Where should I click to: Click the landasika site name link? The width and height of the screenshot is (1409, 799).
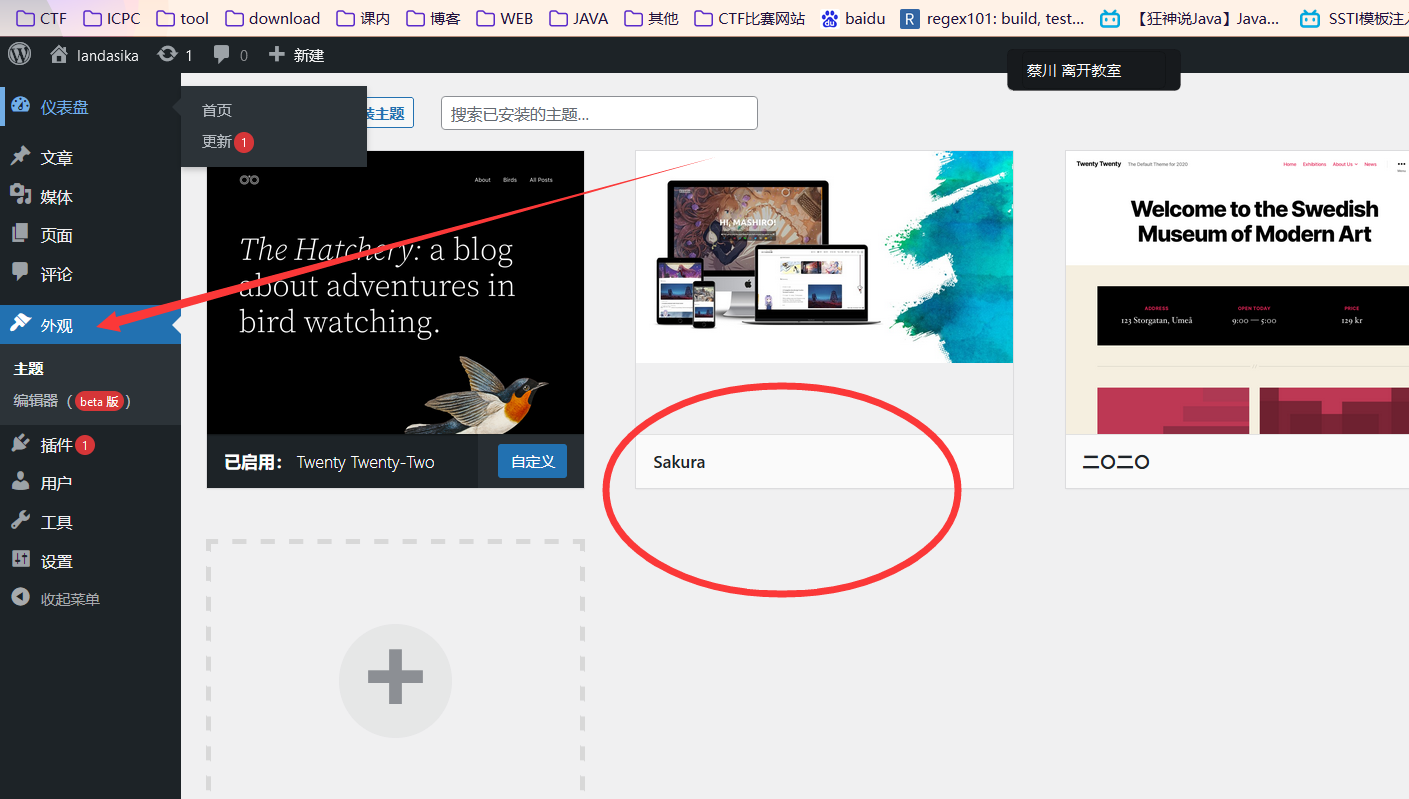[108, 55]
